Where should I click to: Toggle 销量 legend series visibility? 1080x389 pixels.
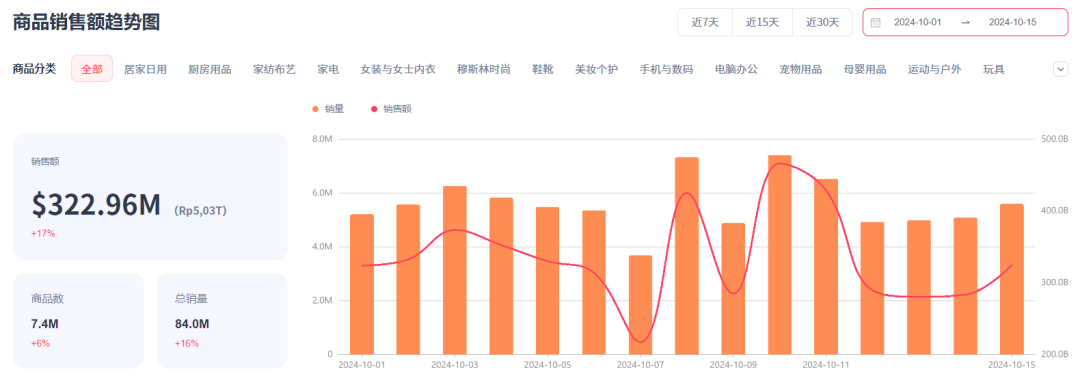pyautogui.click(x=328, y=109)
